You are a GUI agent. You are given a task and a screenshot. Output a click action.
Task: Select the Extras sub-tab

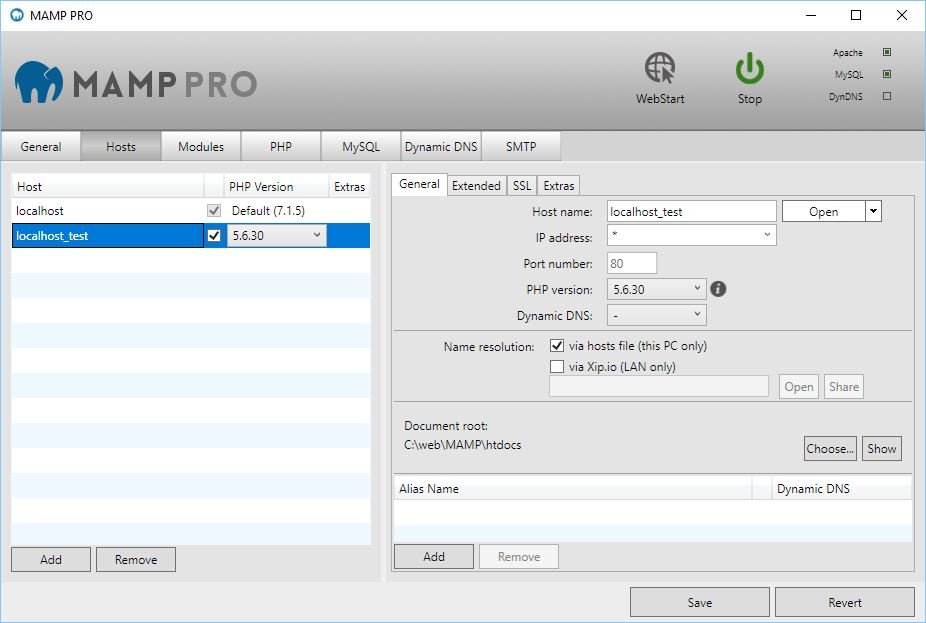coord(559,185)
